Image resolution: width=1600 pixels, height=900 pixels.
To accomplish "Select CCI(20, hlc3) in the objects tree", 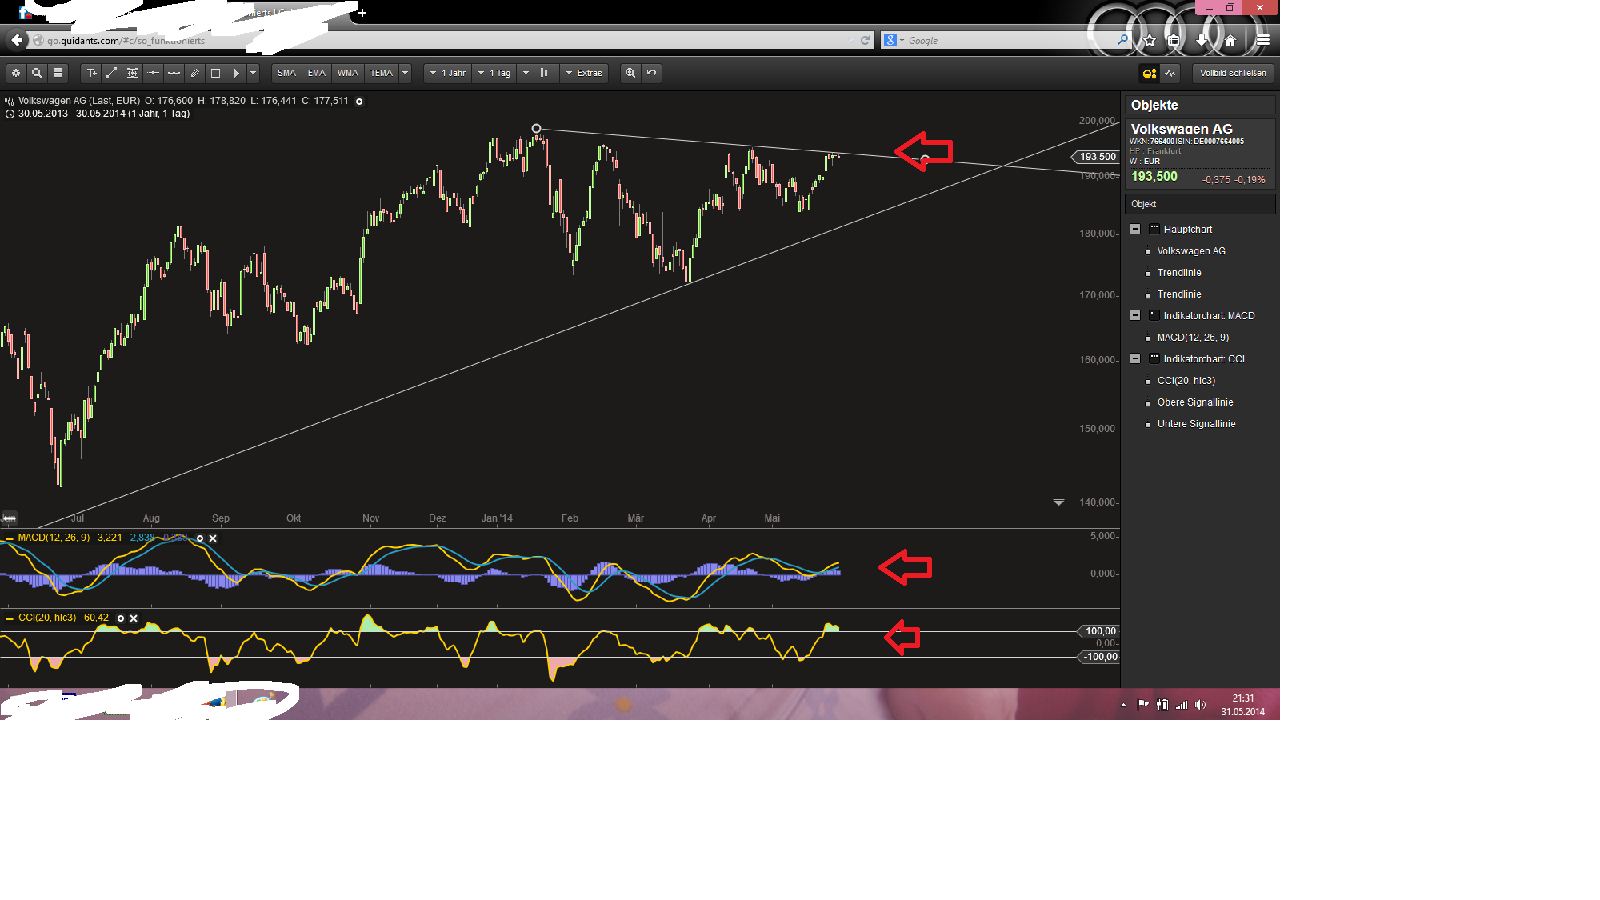I will pyautogui.click(x=1186, y=380).
